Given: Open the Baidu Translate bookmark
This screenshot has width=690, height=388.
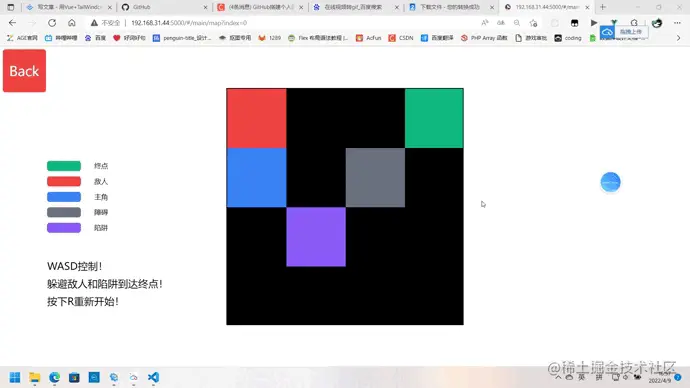Looking at the screenshot, I should click(437, 38).
